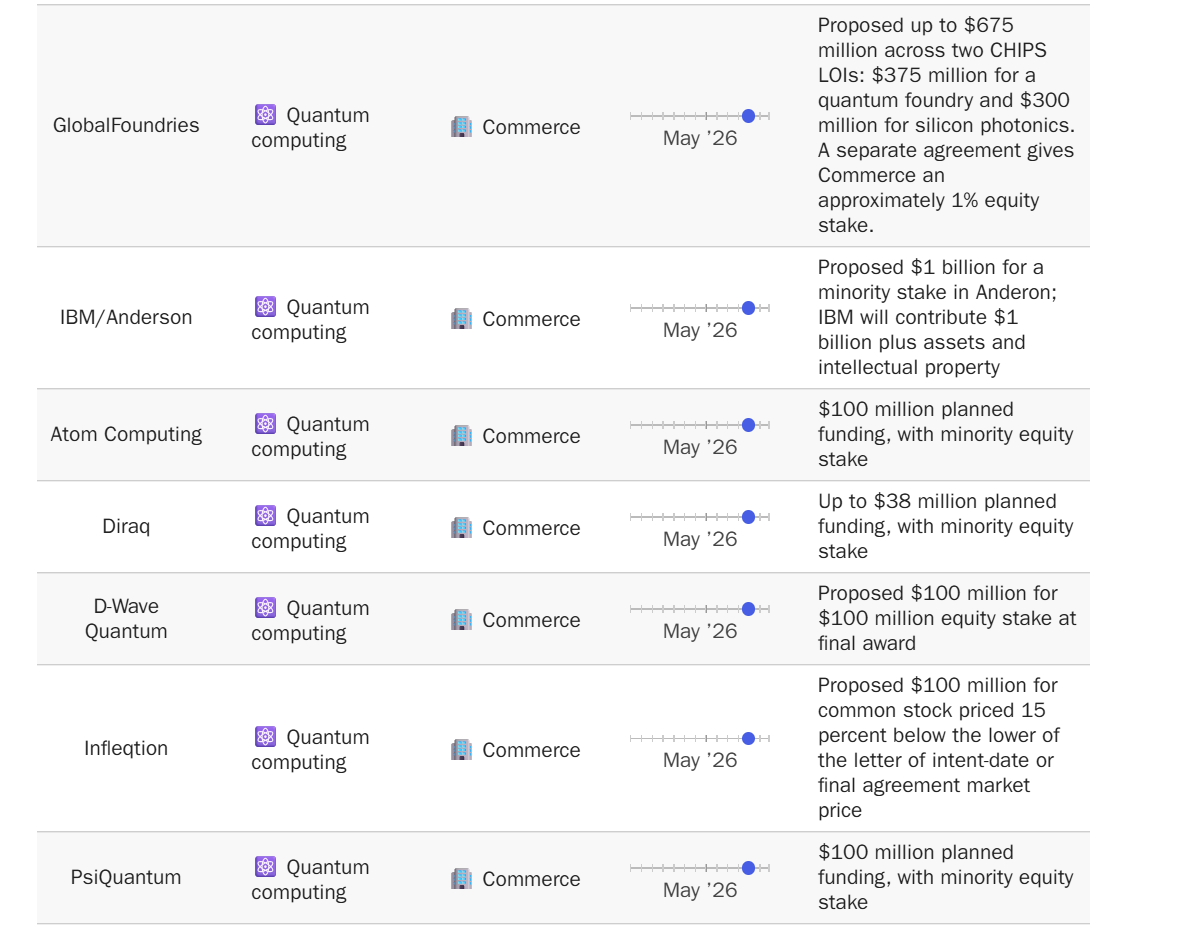Click the building icon in Atom Computing row
The image size is (1200, 925).
click(x=461, y=436)
